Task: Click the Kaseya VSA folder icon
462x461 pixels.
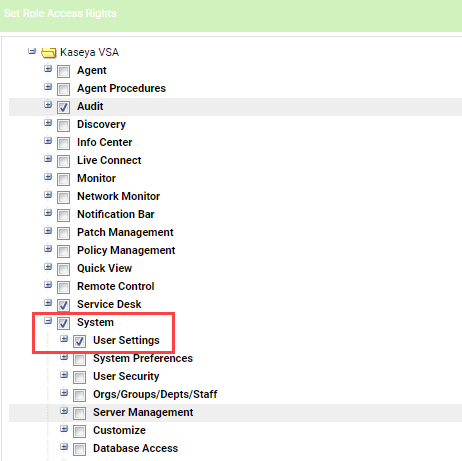Action: click(49, 53)
